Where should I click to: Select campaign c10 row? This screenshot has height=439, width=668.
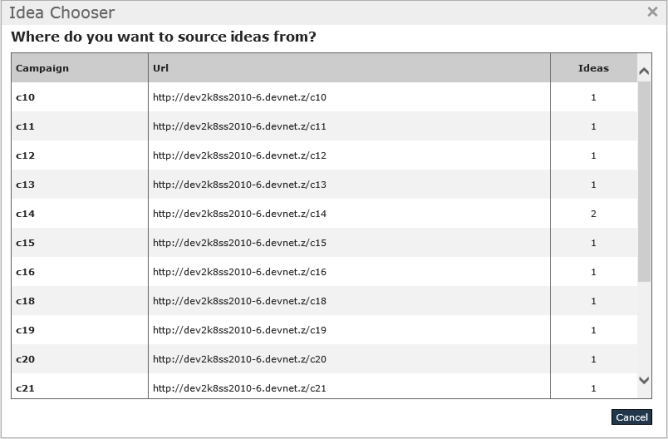click(x=24, y=98)
